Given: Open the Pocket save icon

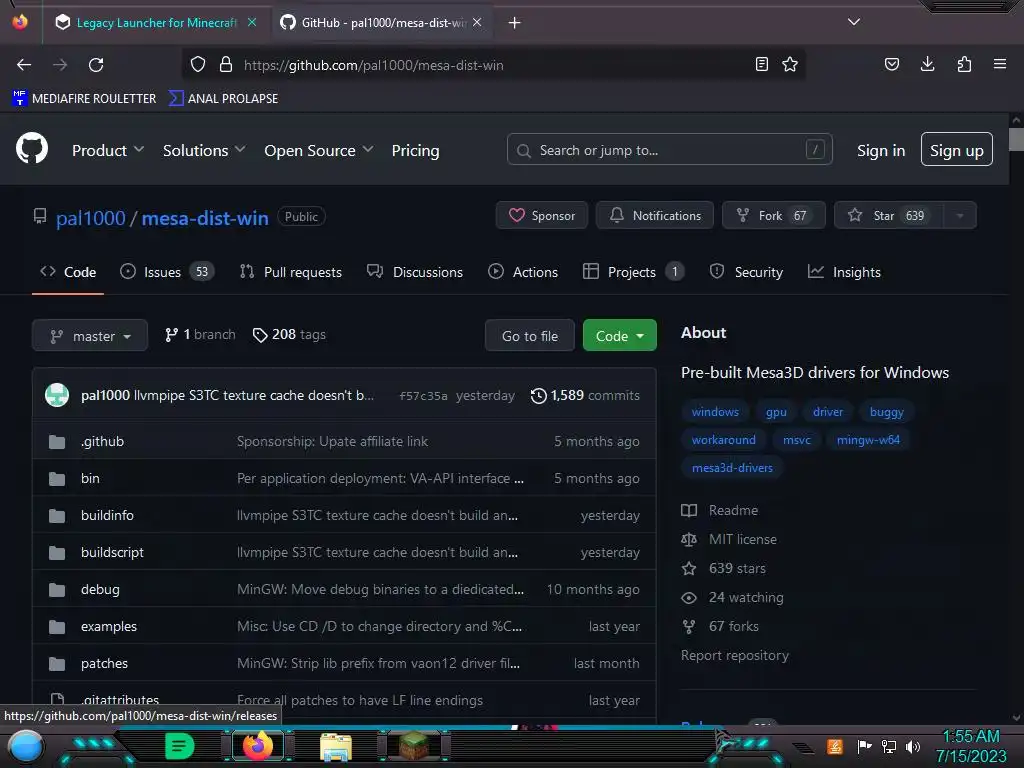Looking at the screenshot, I should point(892,65).
